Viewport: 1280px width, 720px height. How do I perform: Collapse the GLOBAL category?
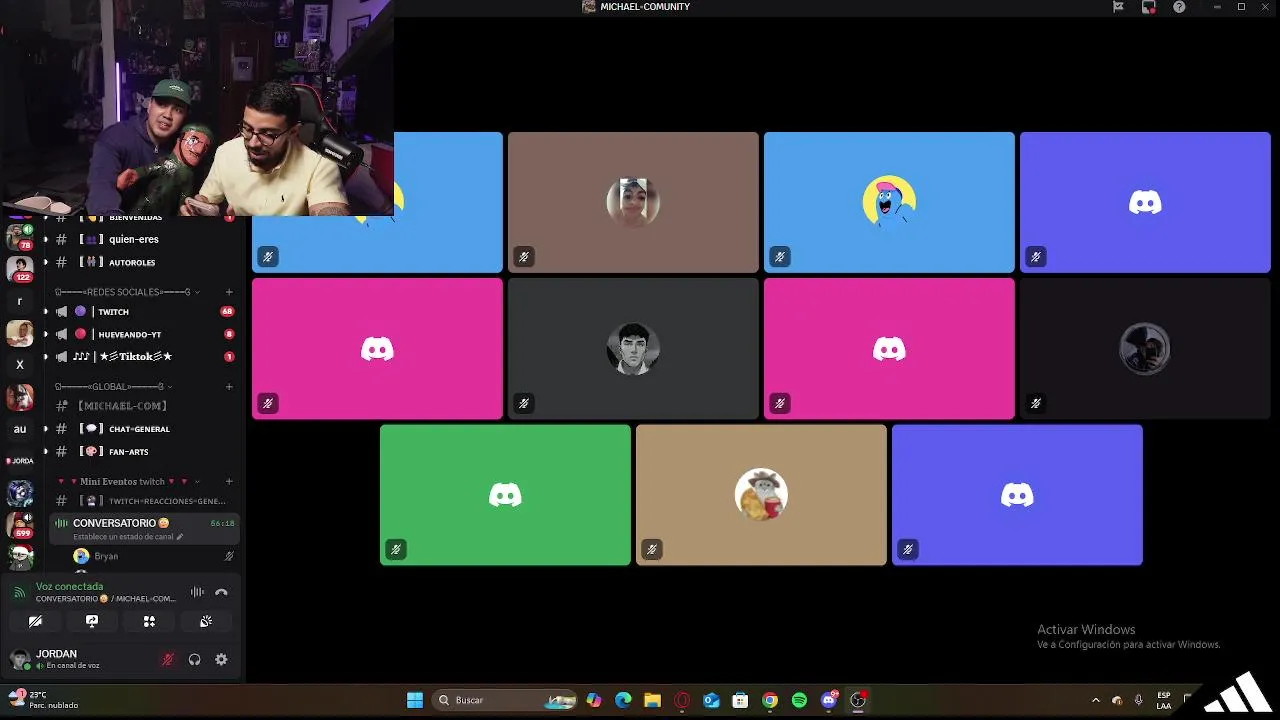[x=114, y=386]
